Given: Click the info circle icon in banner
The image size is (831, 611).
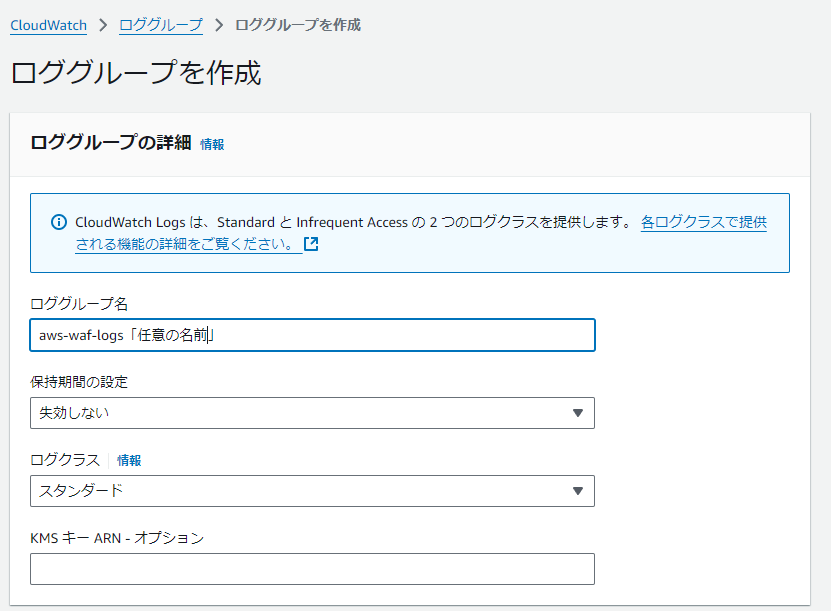Looking at the screenshot, I should pyautogui.click(x=59, y=222).
